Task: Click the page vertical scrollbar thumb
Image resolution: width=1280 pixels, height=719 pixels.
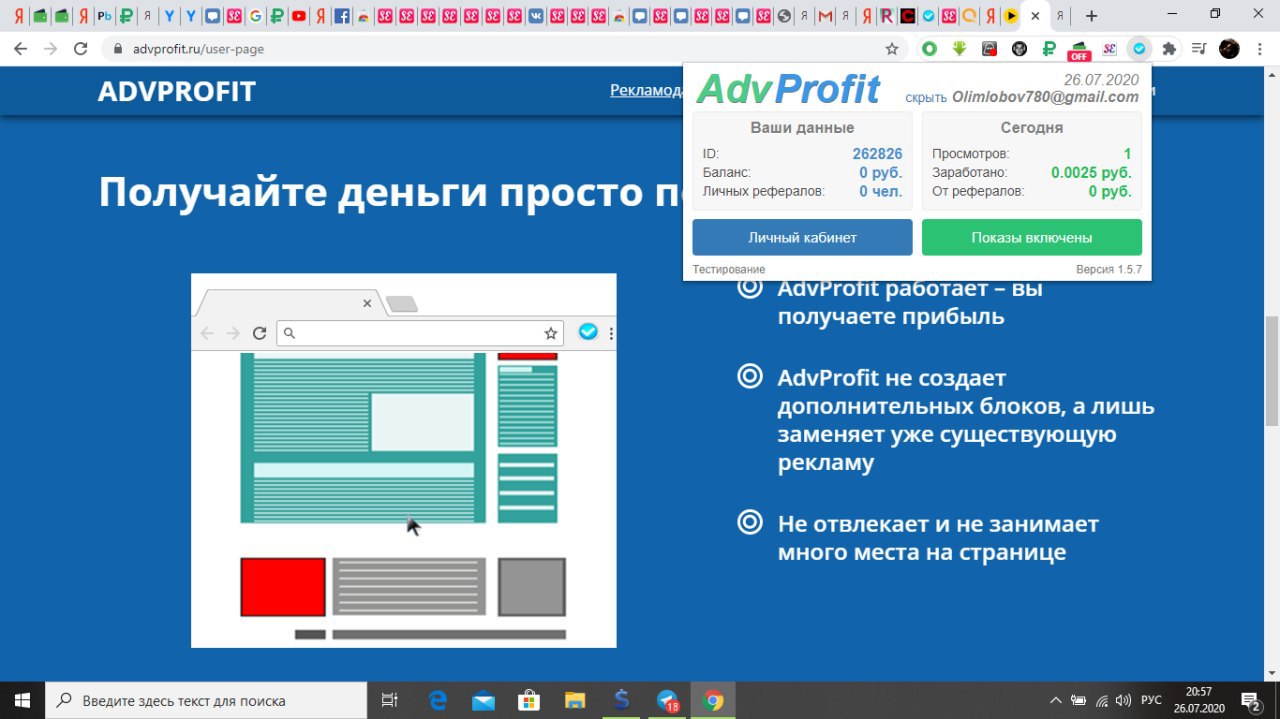Action: pos(1272,370)
